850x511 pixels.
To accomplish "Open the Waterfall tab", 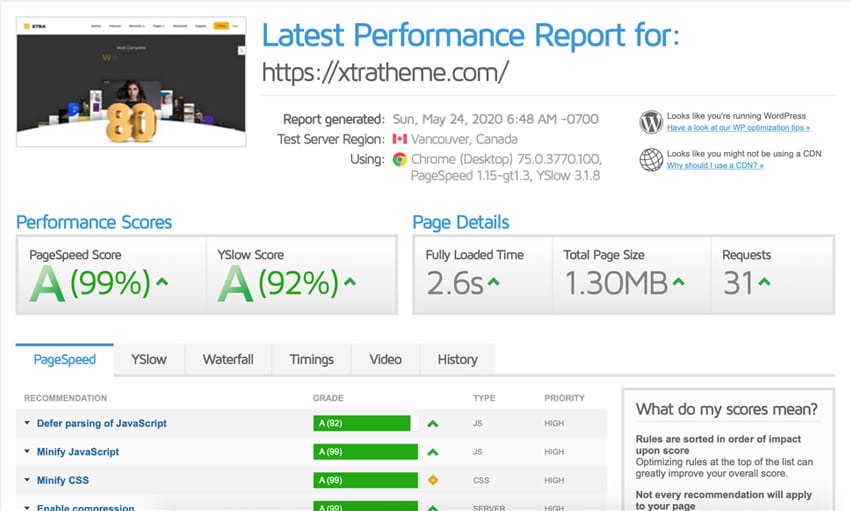I will 228,360.
